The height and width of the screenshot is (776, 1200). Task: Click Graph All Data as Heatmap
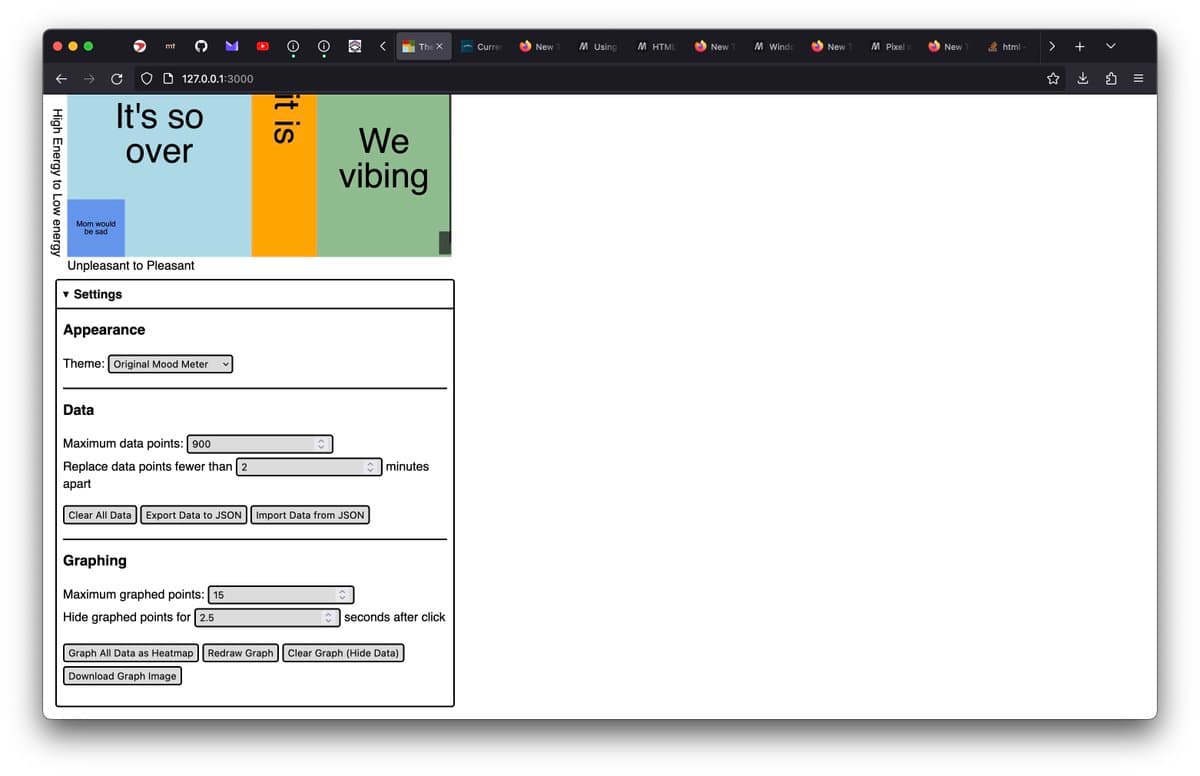(x=131, y=653)
